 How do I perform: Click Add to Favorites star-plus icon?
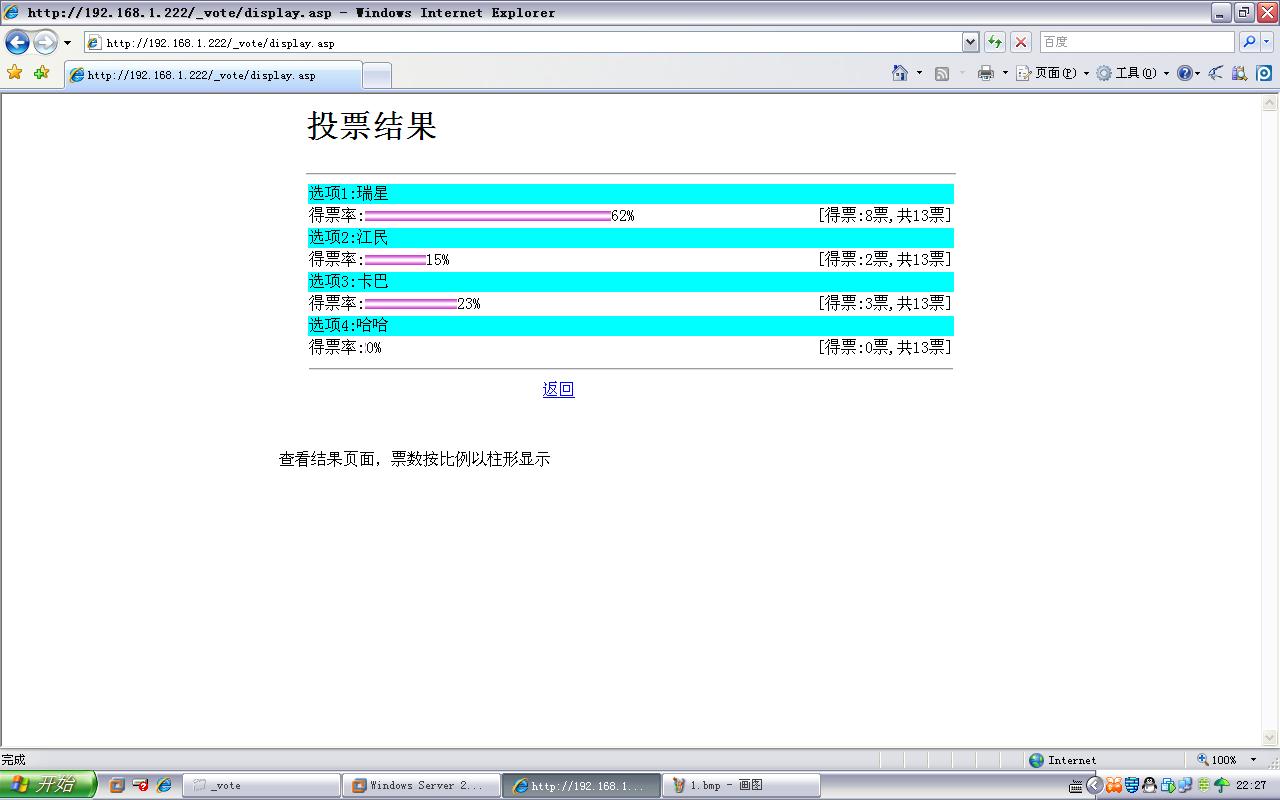41,72
